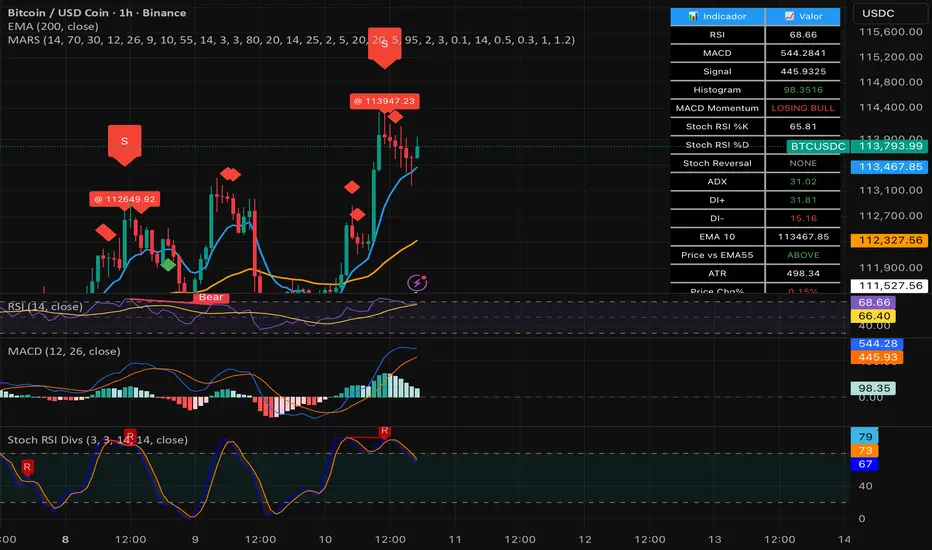Click the white 111,527.56 axis label
The height and width of the screenshot is (550, 932).
tap(890, 285)
